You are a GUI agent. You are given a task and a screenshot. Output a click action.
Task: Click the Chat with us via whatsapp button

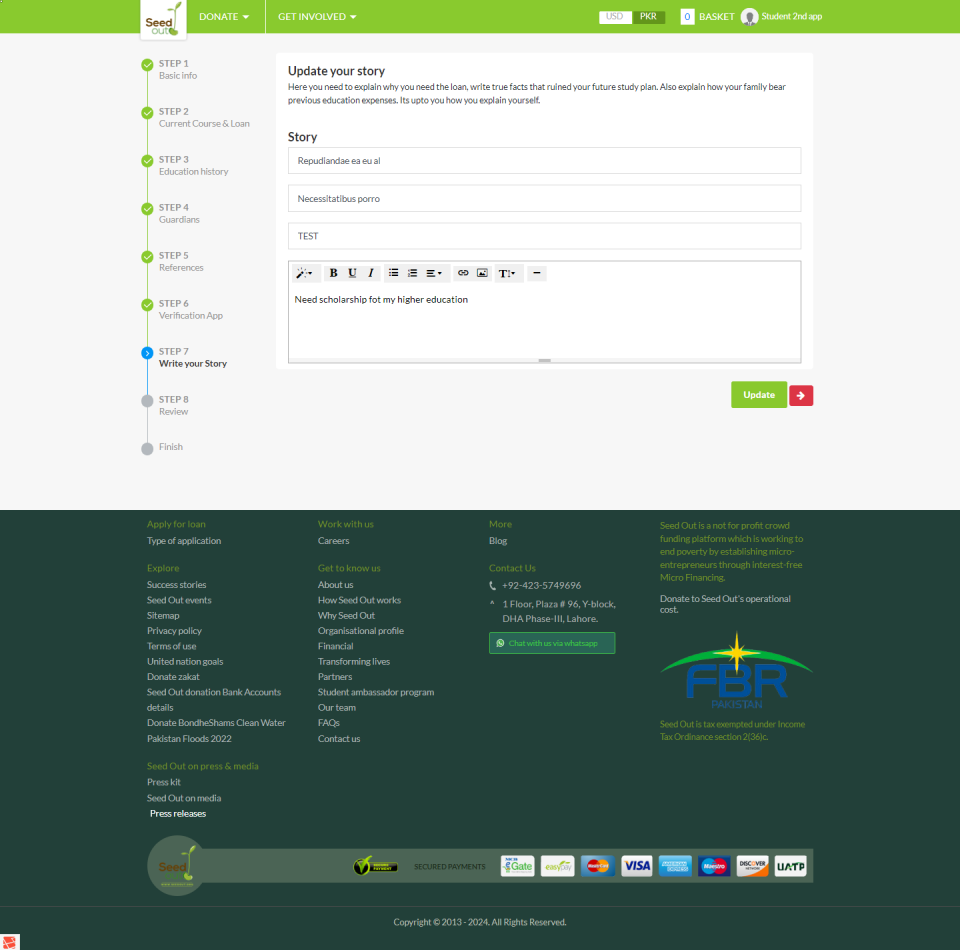pos(552,643)
